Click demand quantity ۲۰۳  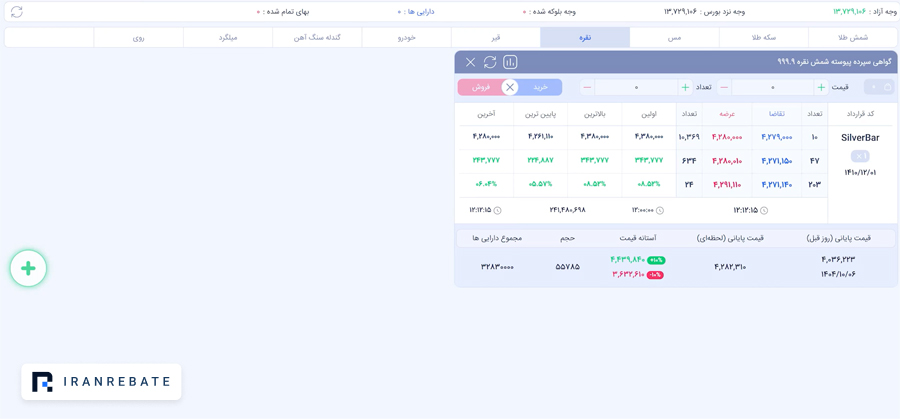coord(814,185)
